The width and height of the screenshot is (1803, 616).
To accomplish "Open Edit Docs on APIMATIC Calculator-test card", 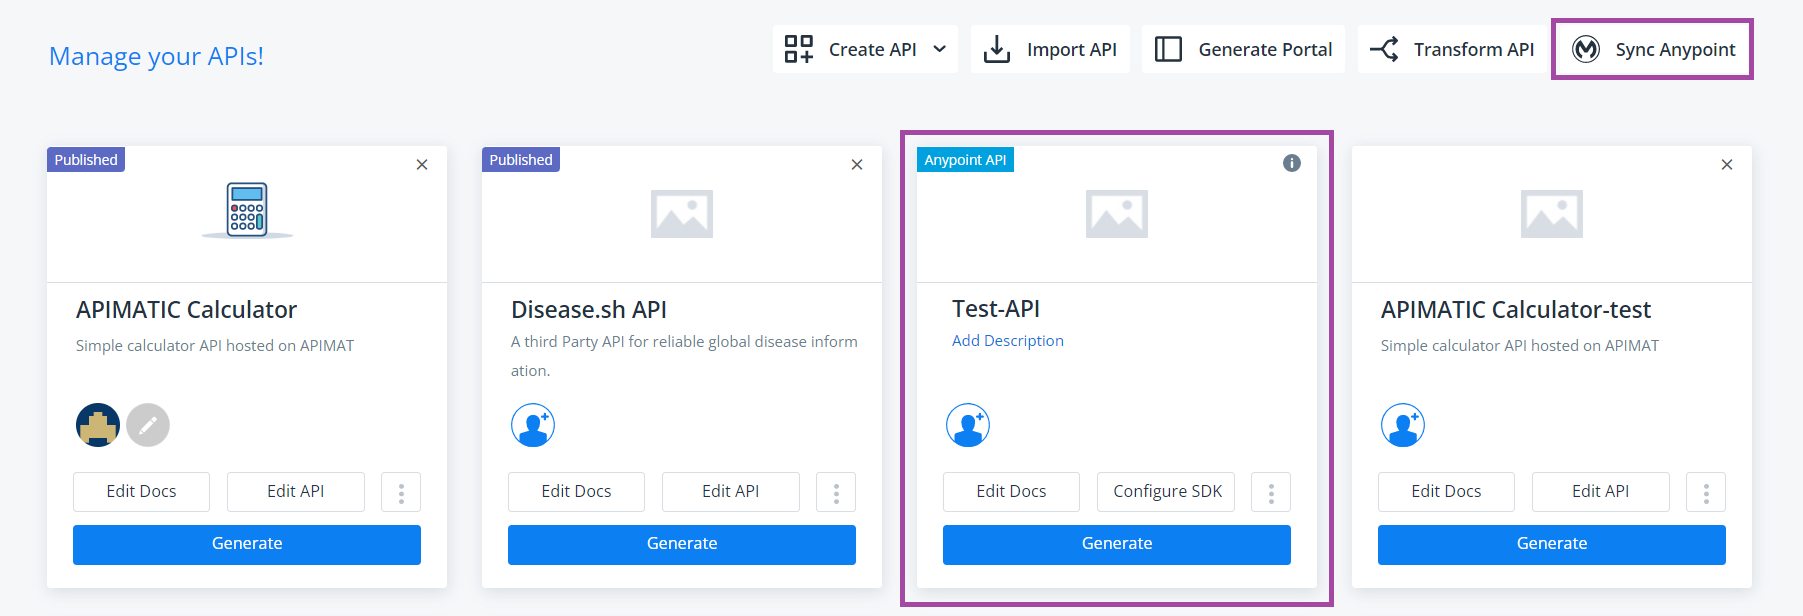I will 1446,492.
